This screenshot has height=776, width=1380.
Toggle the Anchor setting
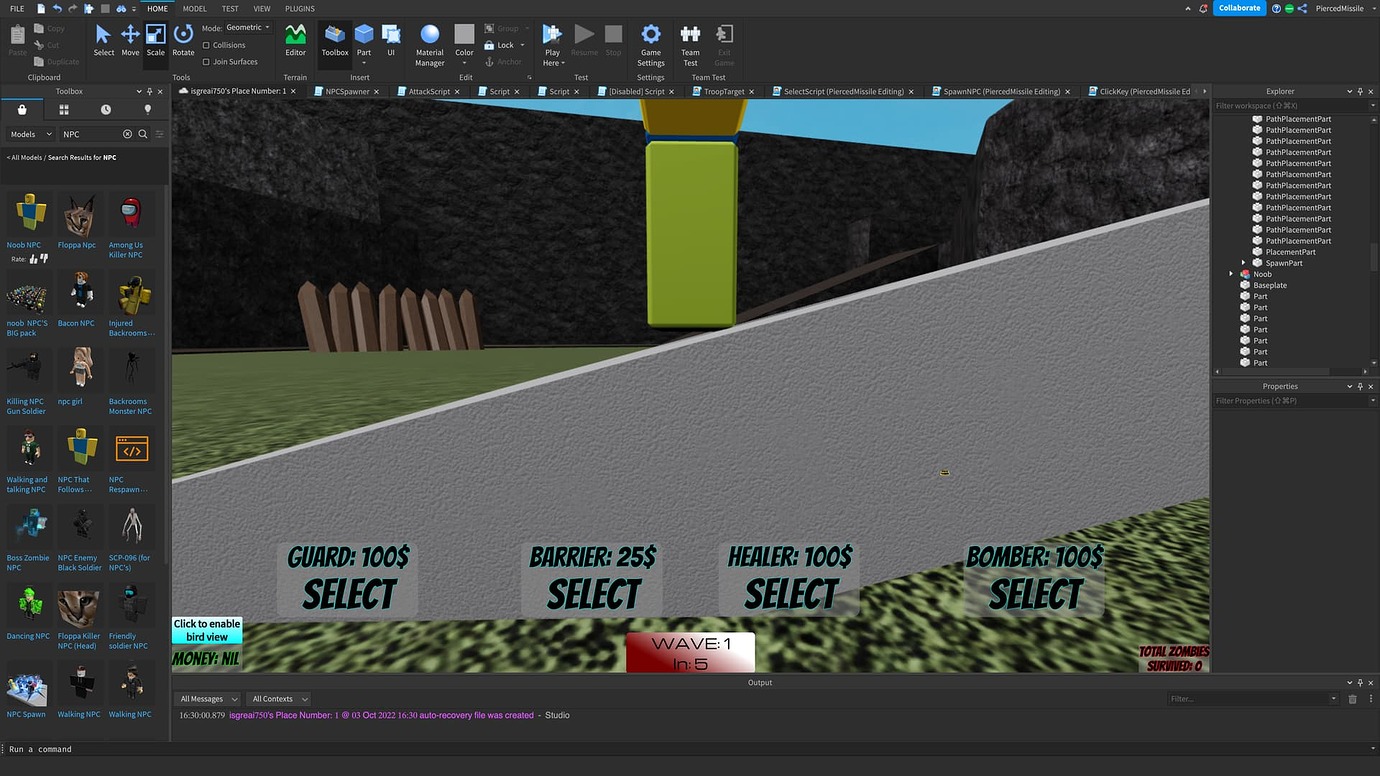pos(503,61)
